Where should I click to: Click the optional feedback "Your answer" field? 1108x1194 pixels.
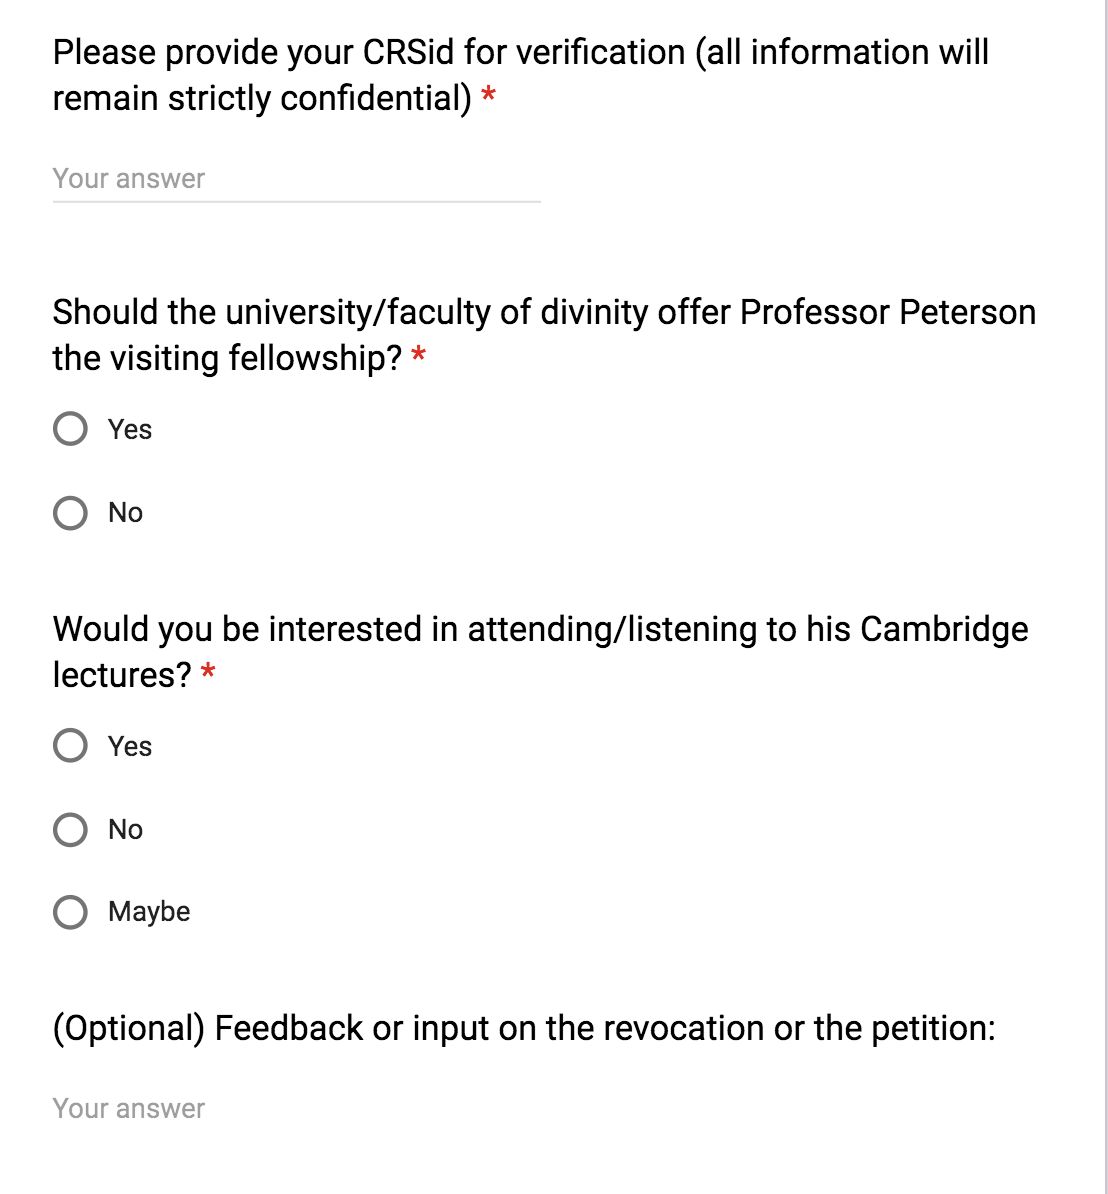(x=296, y=1109)
